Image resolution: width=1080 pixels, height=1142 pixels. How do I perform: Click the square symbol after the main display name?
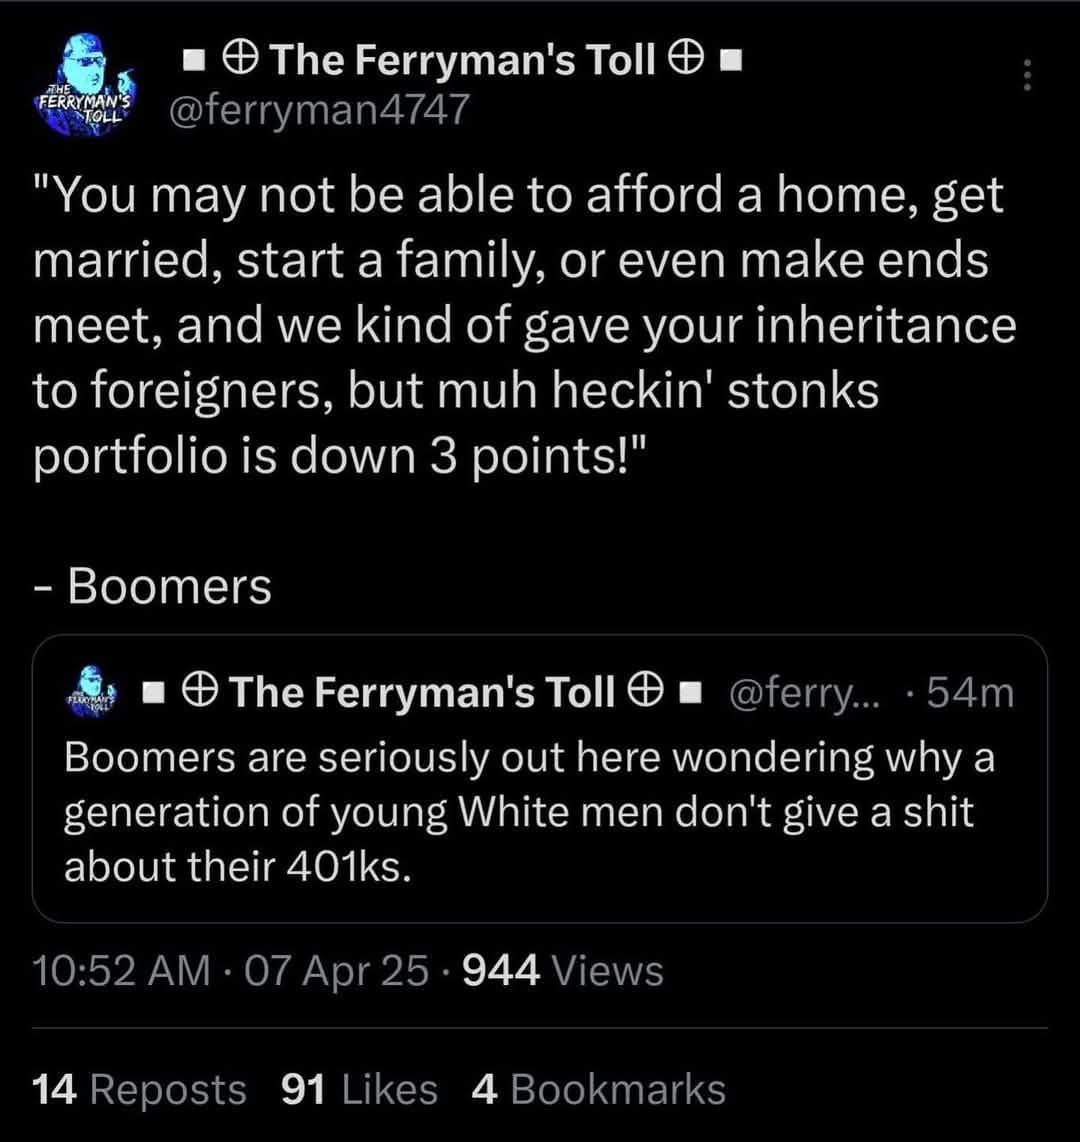click(x=729, y=65)
